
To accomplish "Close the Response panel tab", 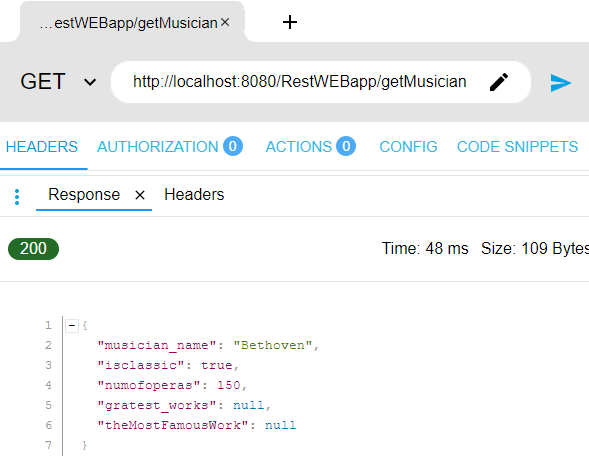I will pyautogui.click(x=140, y=195).
